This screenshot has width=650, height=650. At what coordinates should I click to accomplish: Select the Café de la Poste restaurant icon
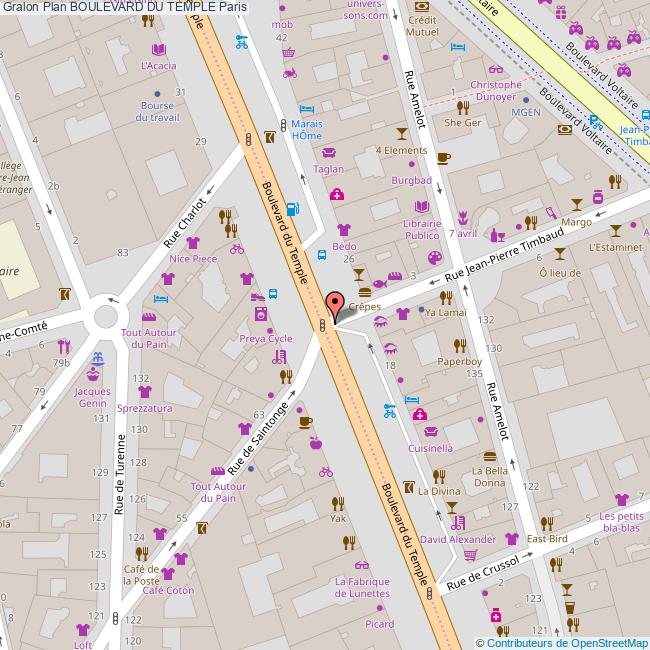(143, 551)
